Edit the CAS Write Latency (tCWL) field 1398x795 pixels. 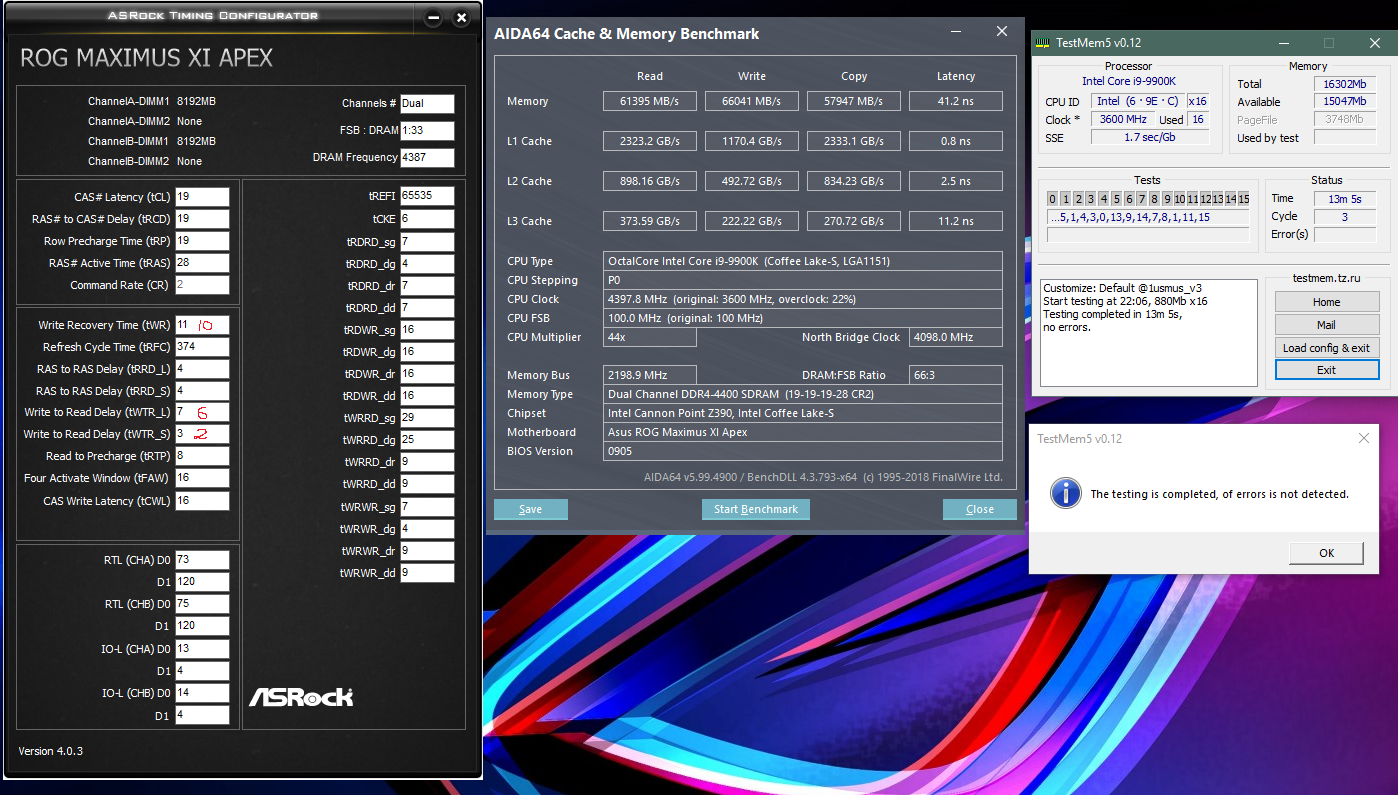coord(202,501)
